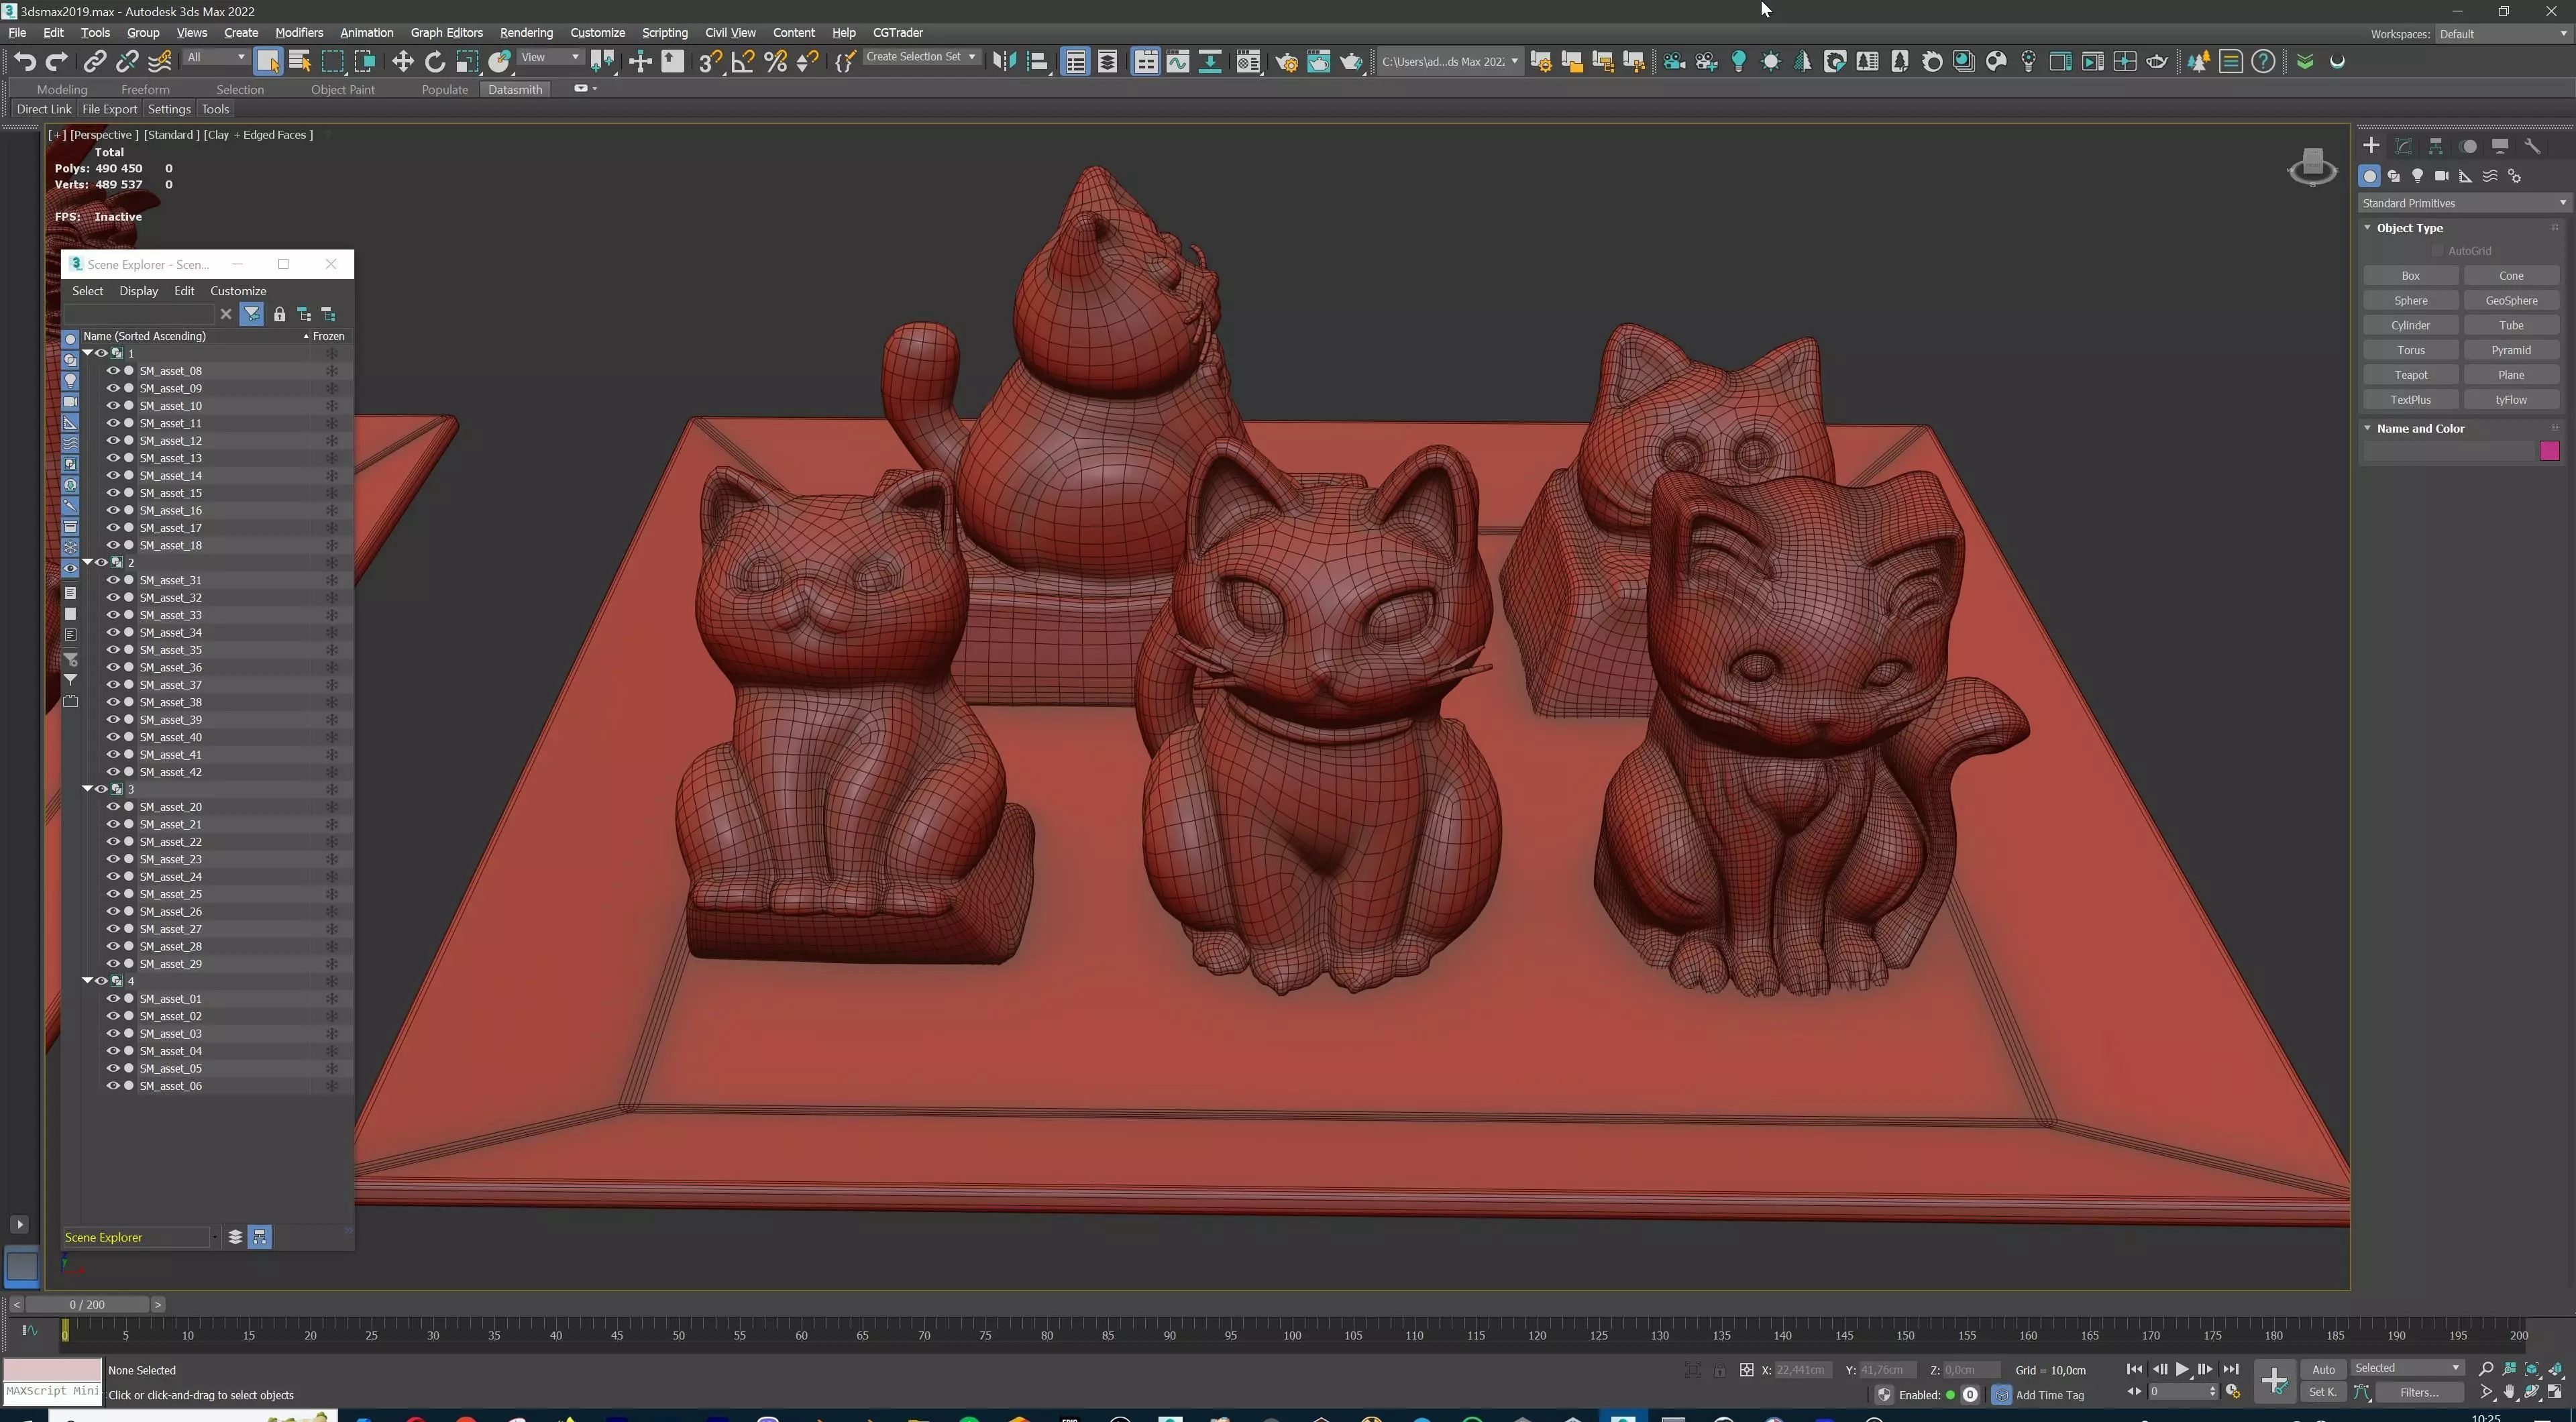Select the Rotate transform tool

(434, 62)
